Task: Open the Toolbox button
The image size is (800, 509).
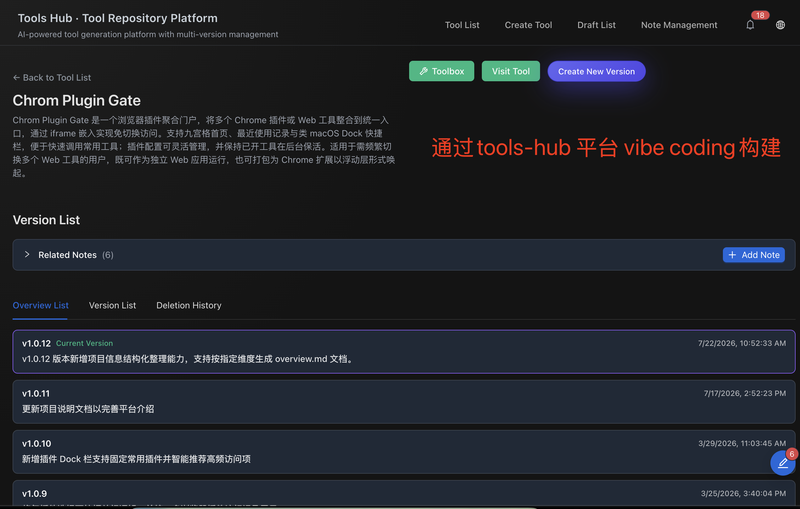Action: 441,71
